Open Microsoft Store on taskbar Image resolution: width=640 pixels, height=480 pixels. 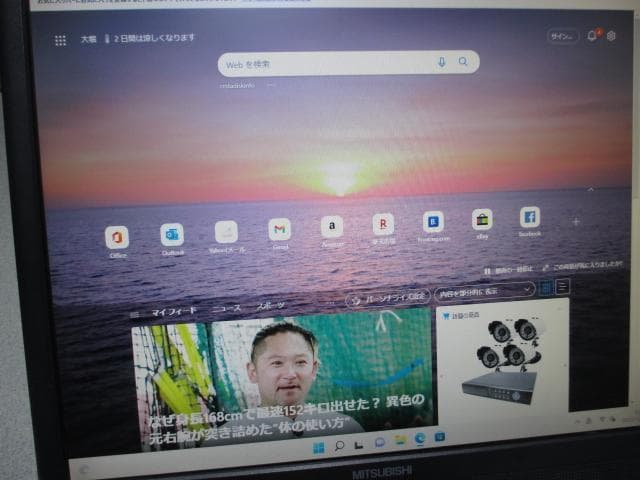440,437
